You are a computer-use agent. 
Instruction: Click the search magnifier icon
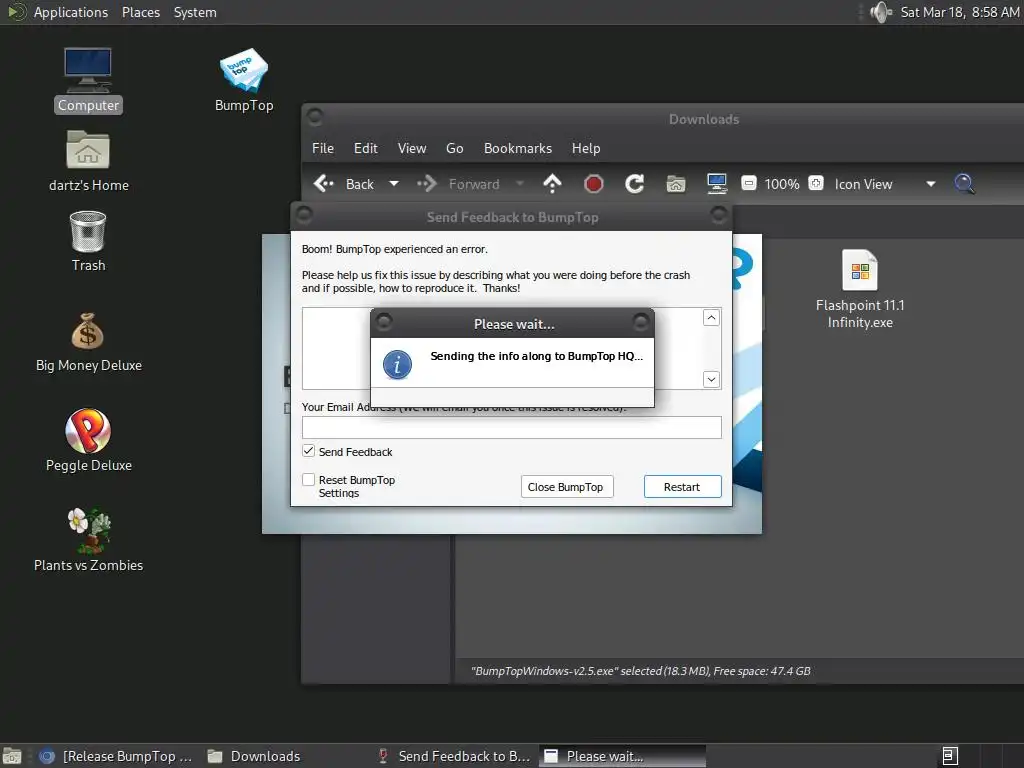(x=965, y=184)
